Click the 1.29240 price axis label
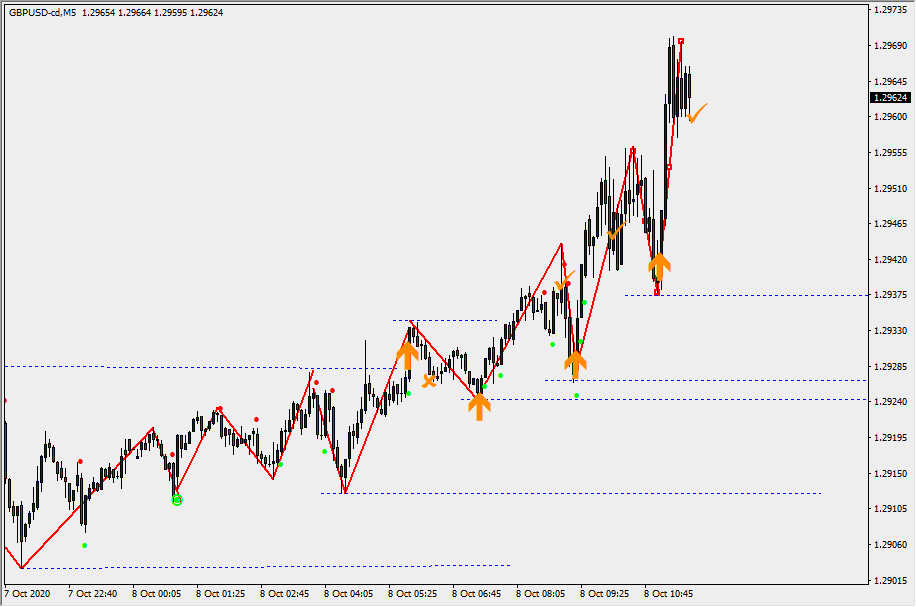Image resolution: width=916 pixels, height=607 pixels. 889,402
